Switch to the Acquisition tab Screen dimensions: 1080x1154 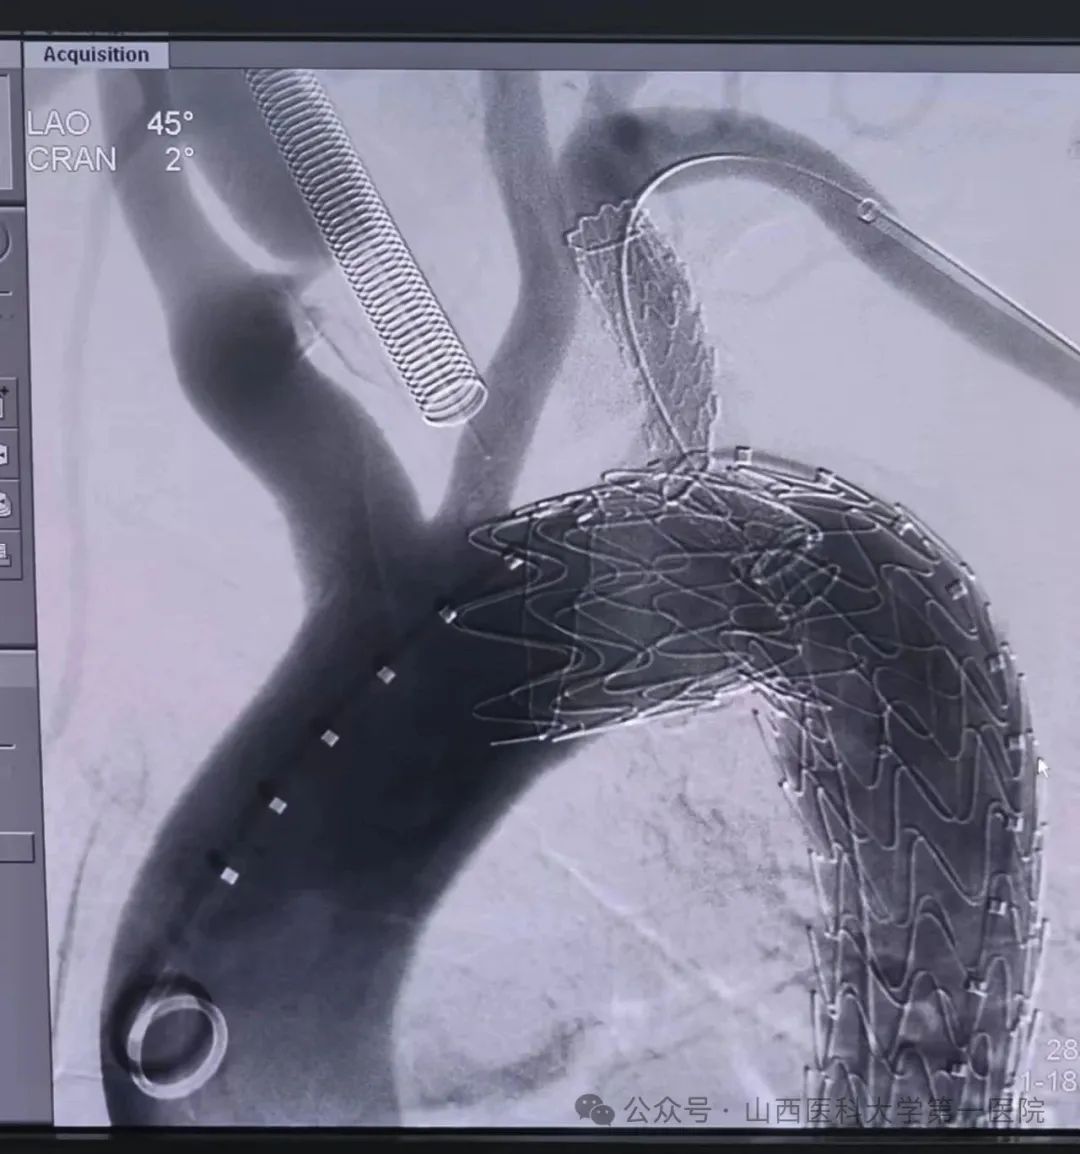(96, 55)
